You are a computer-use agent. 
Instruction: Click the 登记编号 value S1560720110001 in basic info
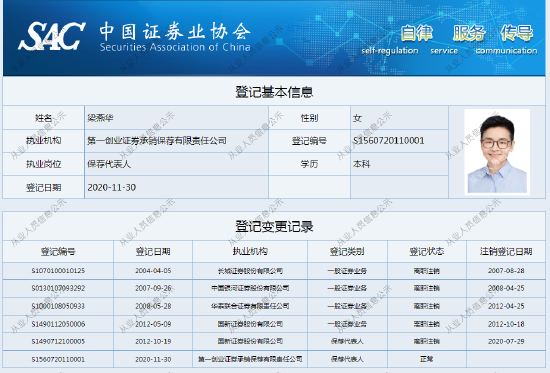coord(389,141)
